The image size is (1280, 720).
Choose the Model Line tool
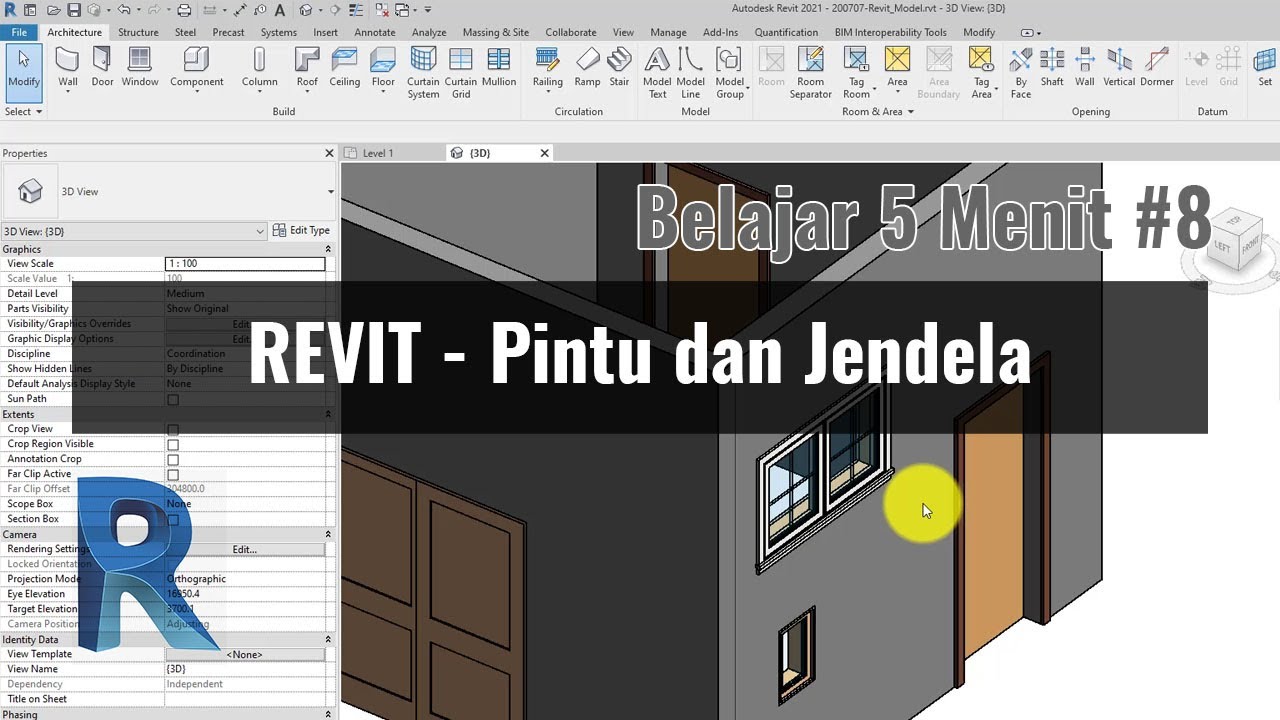[691, 73]
